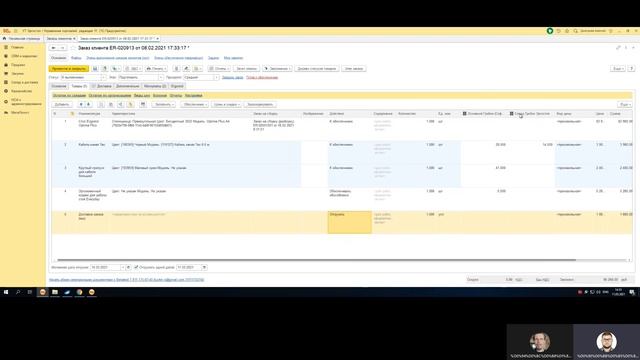Open the Windows Start menu
The width and height of the screenshot is (640, 360).
6,292
